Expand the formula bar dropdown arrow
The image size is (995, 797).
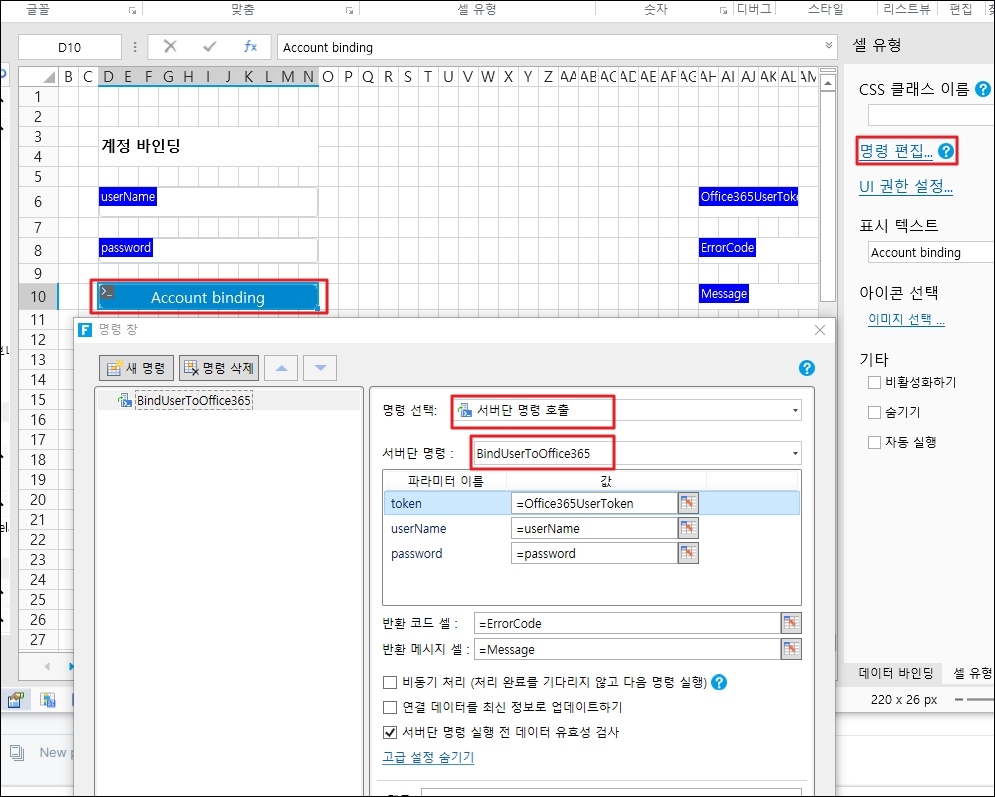point(829,46)
